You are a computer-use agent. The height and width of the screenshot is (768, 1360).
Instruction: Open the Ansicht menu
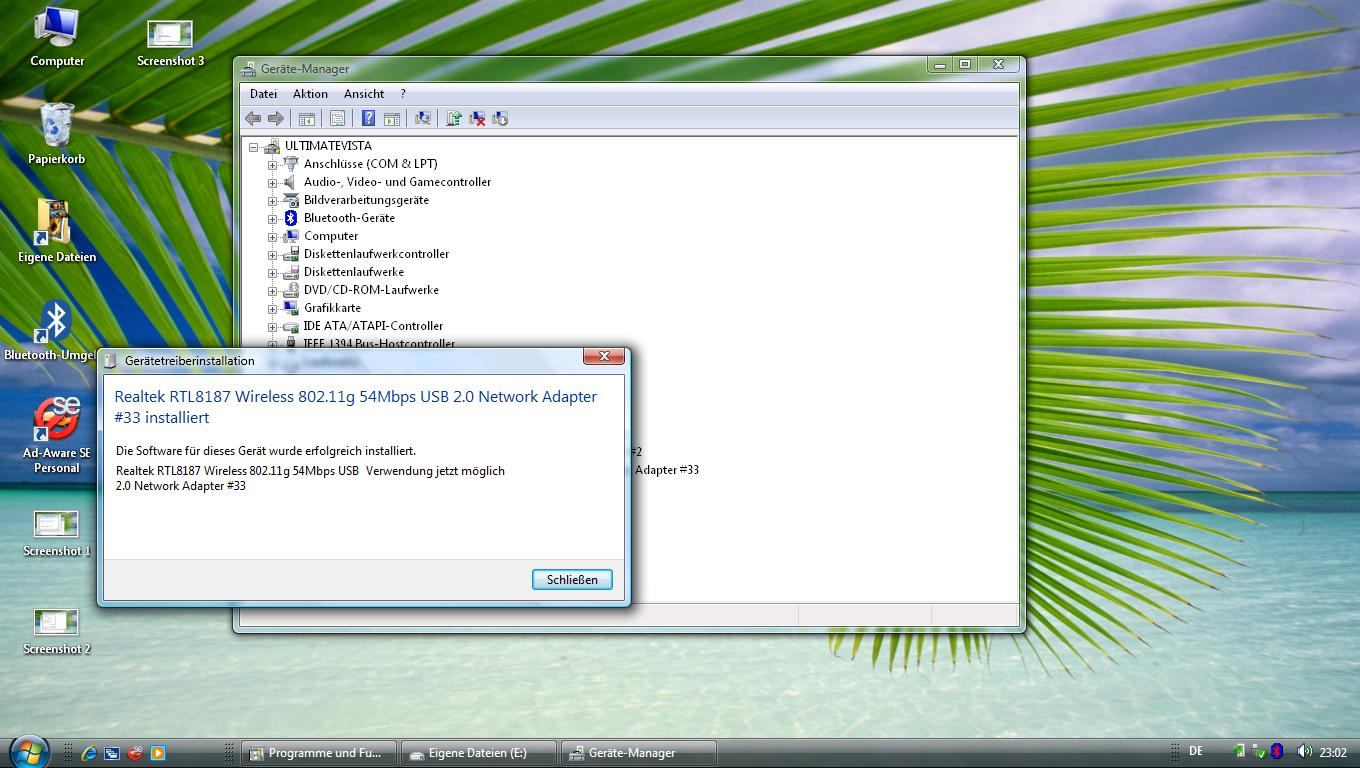(x=364, y=94)
